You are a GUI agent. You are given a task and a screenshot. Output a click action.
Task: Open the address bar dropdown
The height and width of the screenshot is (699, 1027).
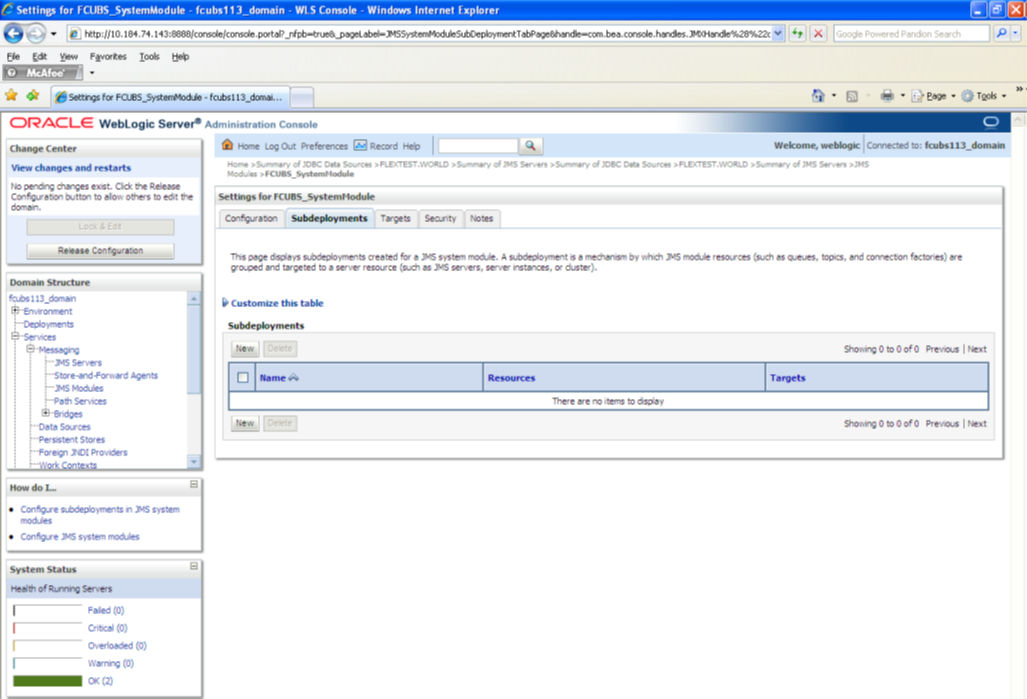pyautogui.click(x=777, y=33)
